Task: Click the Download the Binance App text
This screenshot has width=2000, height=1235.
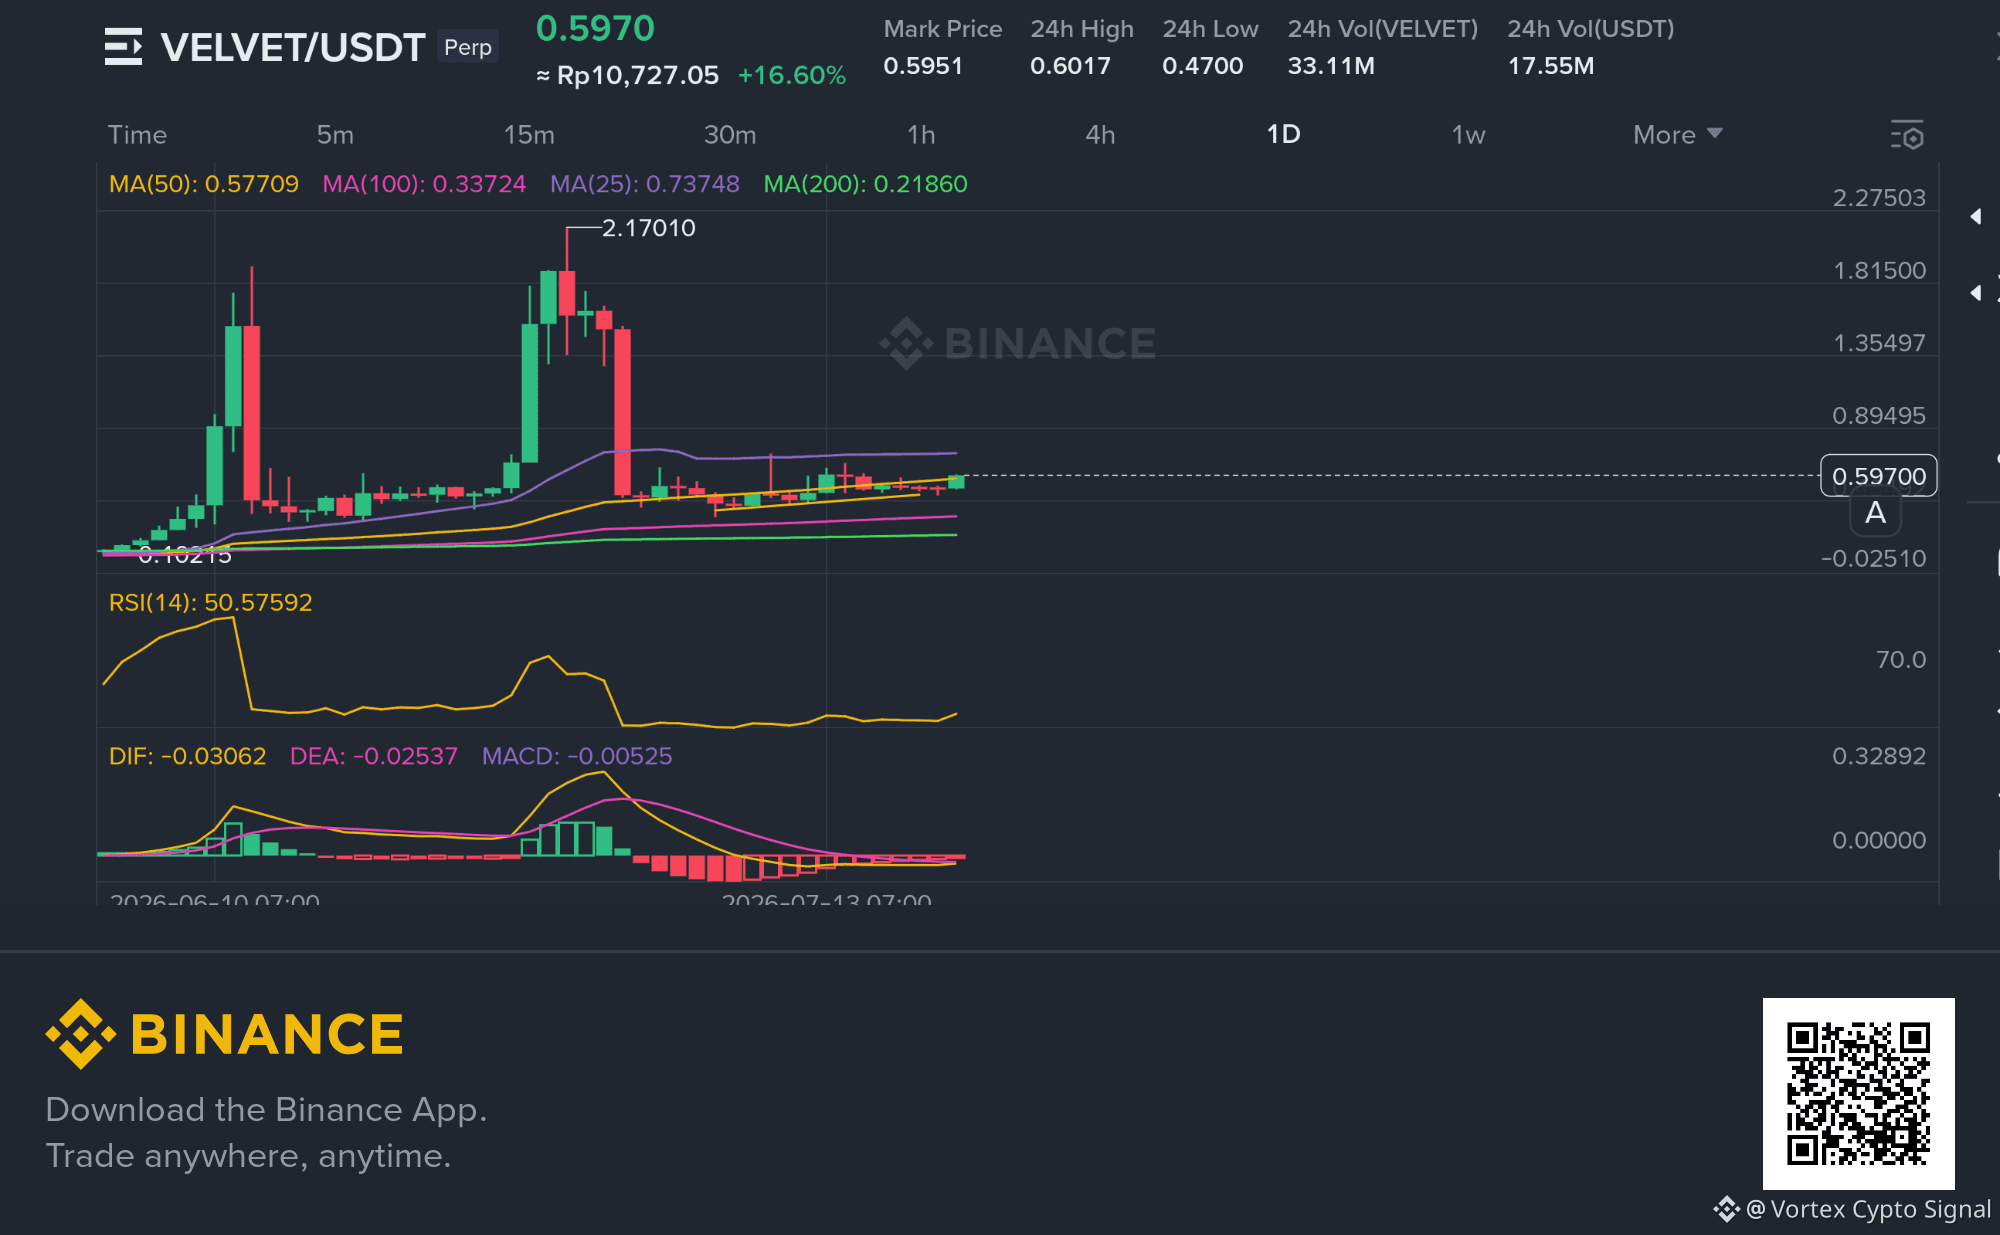Action: click(x=266, y=1110)
